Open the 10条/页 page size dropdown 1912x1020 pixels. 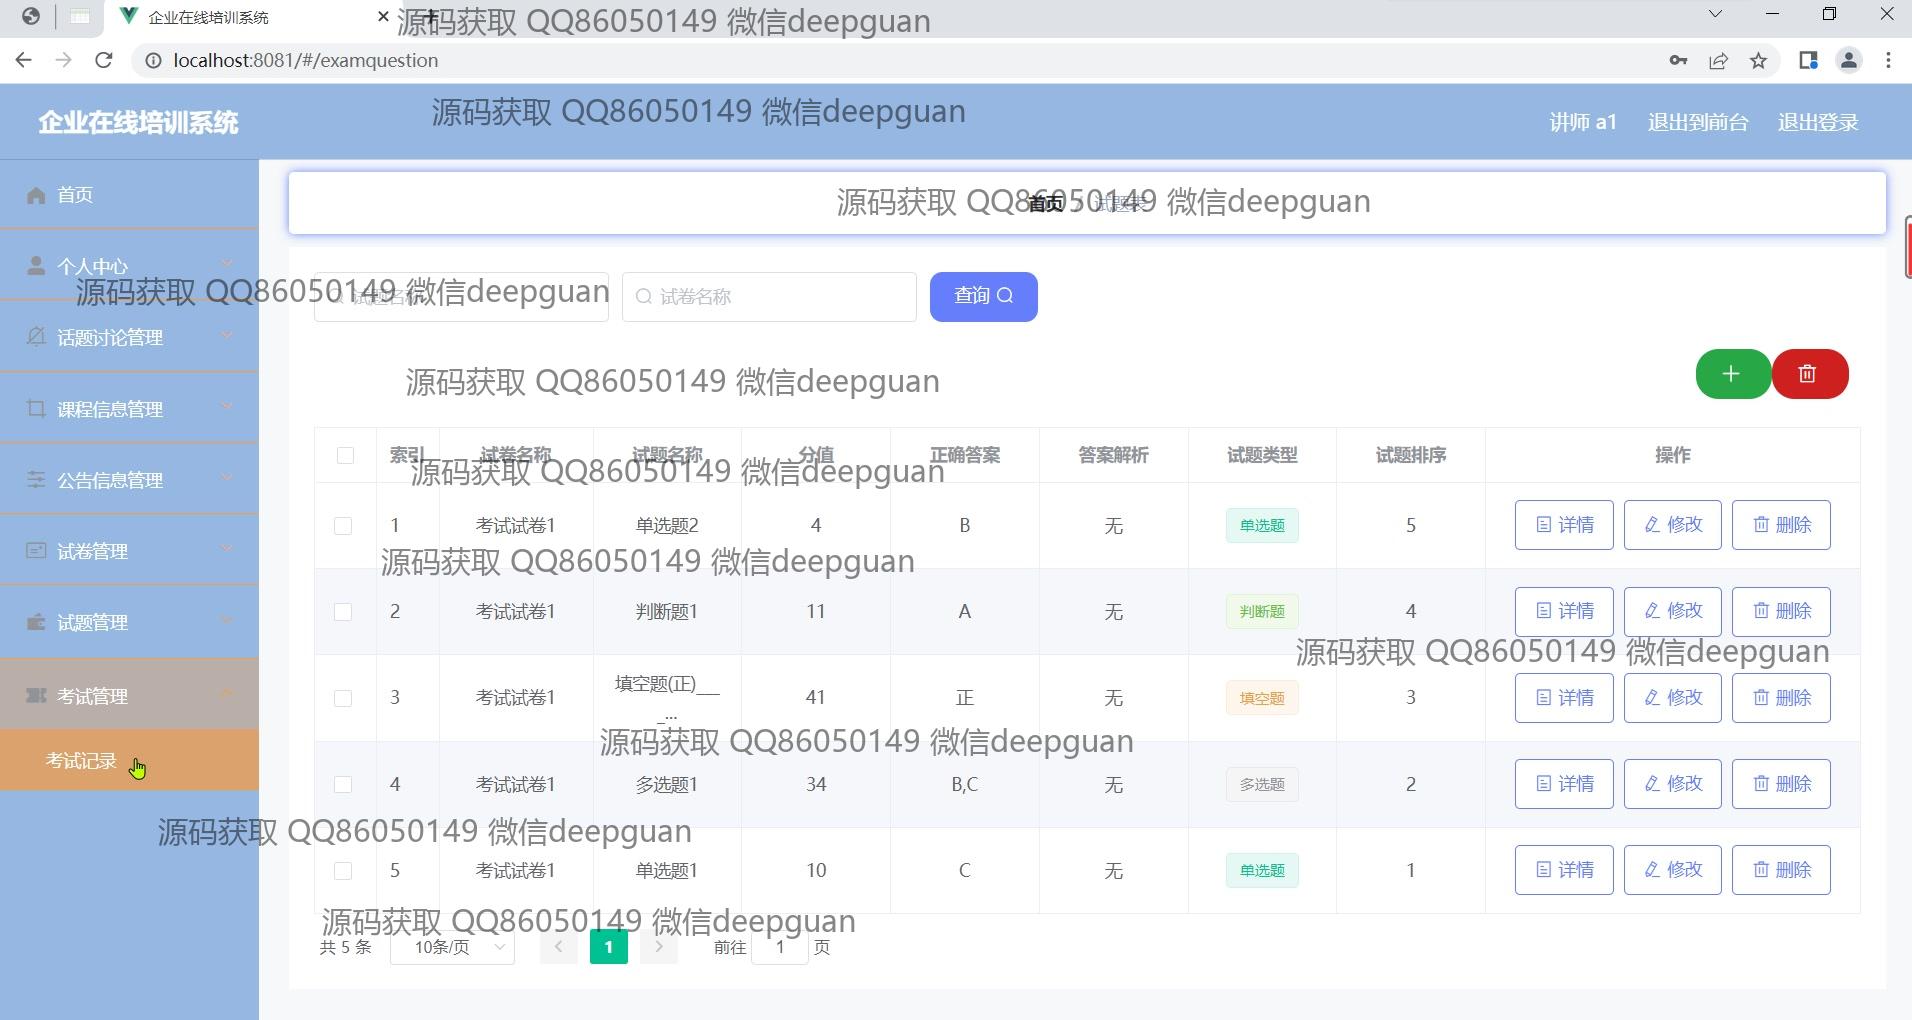452,947
